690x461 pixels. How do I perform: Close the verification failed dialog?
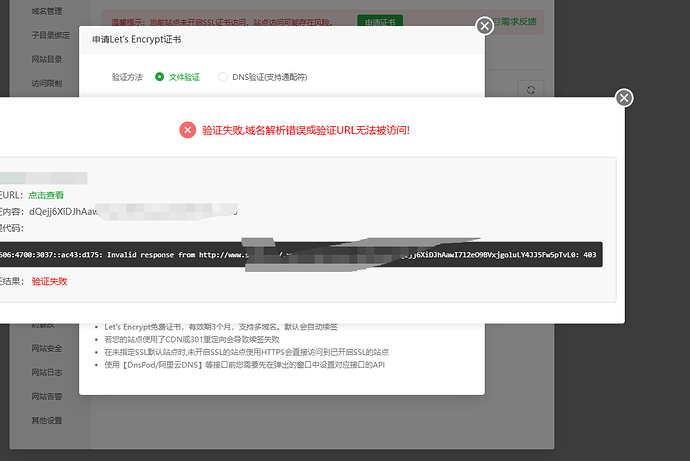[624, 98]
